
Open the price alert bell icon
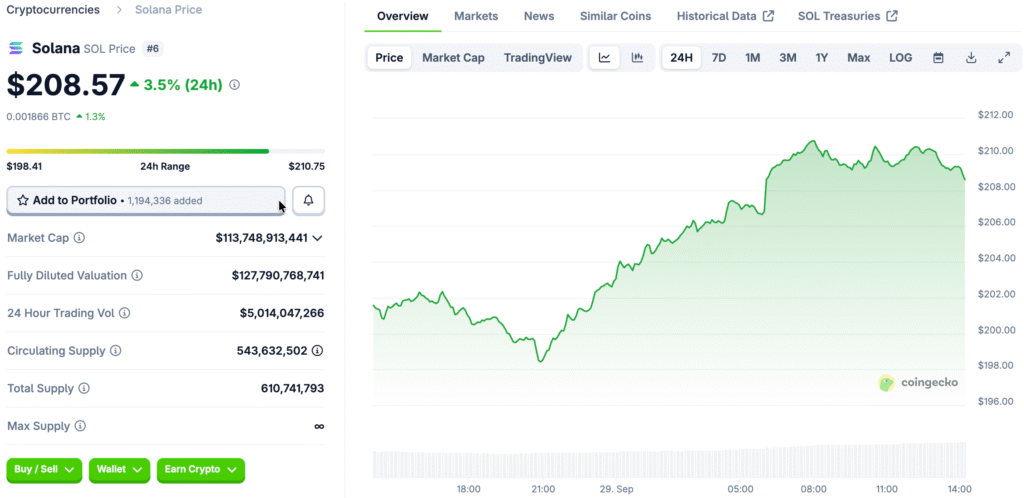tap(308, 200)
